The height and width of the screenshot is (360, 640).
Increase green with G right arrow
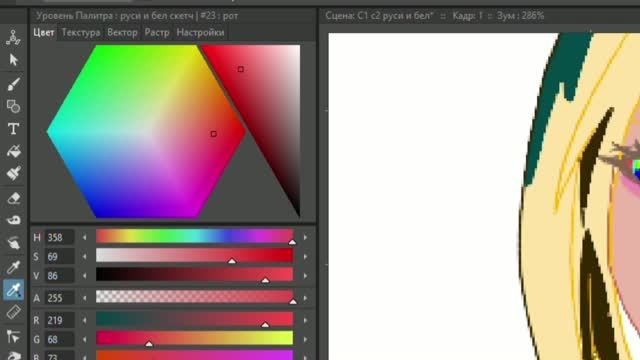305,339
